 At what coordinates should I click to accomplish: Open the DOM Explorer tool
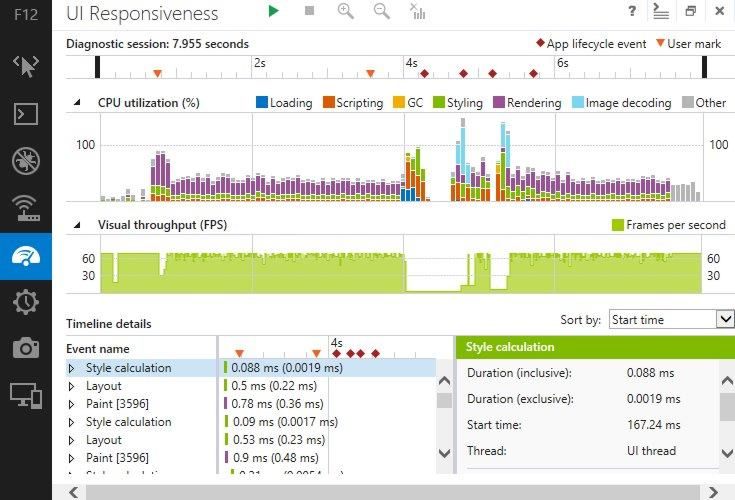pyautogui.click(x=25, y=65)
